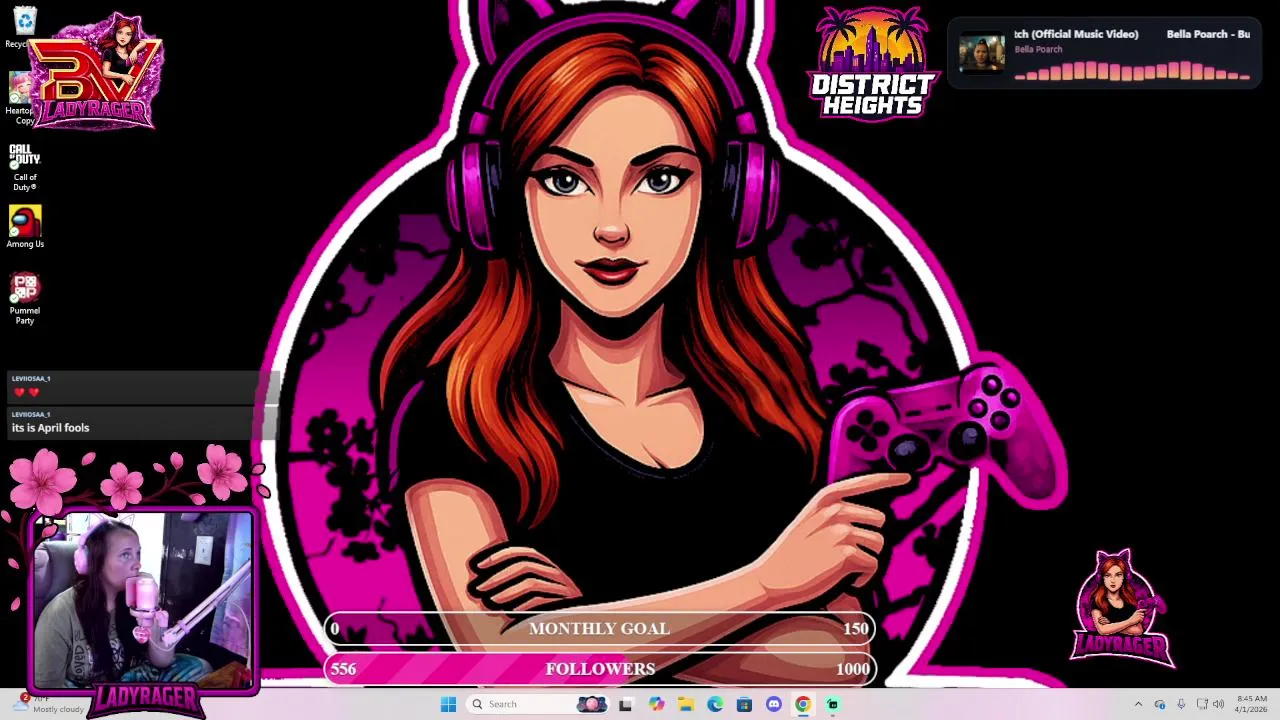Open the clock showing 8:45 AM
The height and width of the screenshot is (720, 1280).
coord(1251,704)
